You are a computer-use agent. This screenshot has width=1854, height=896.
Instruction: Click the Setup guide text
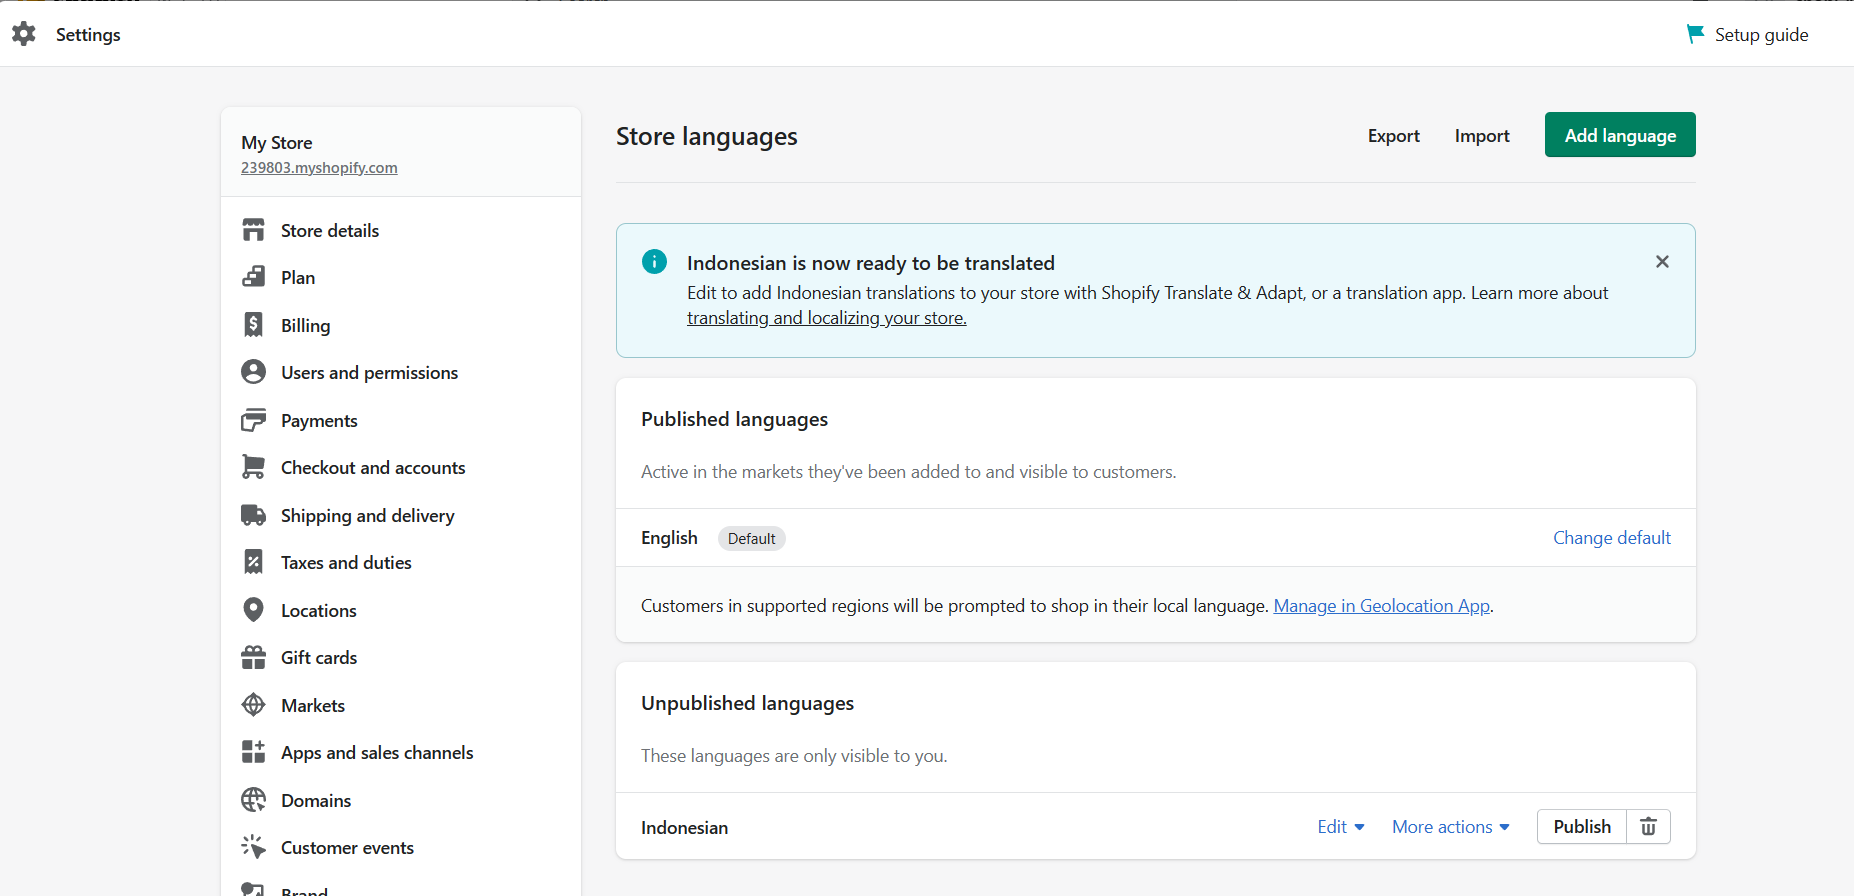pos(1762,35)
